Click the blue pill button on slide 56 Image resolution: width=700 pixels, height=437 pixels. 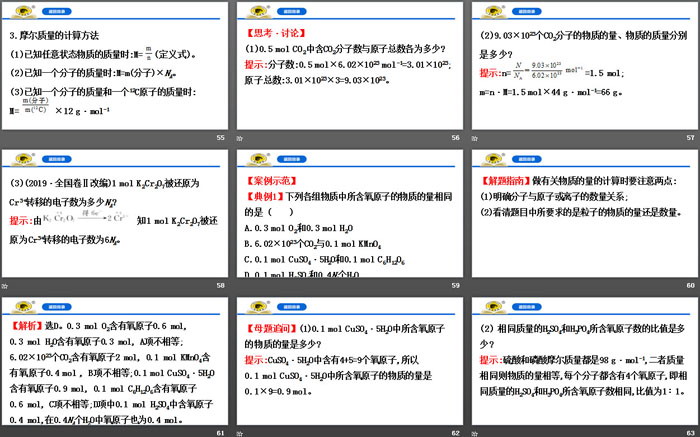point(292,11)
